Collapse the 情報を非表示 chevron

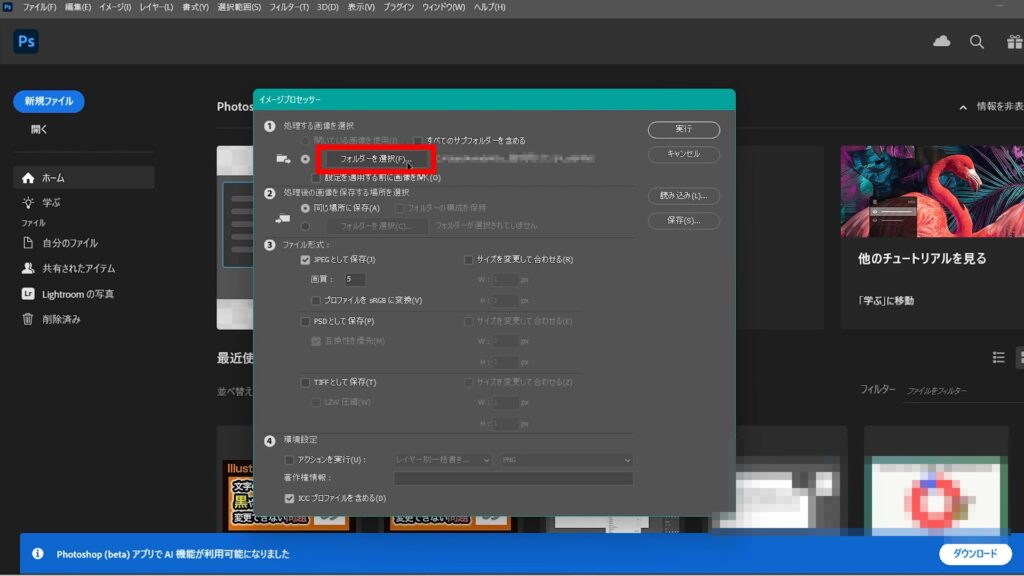click(963, 107)
